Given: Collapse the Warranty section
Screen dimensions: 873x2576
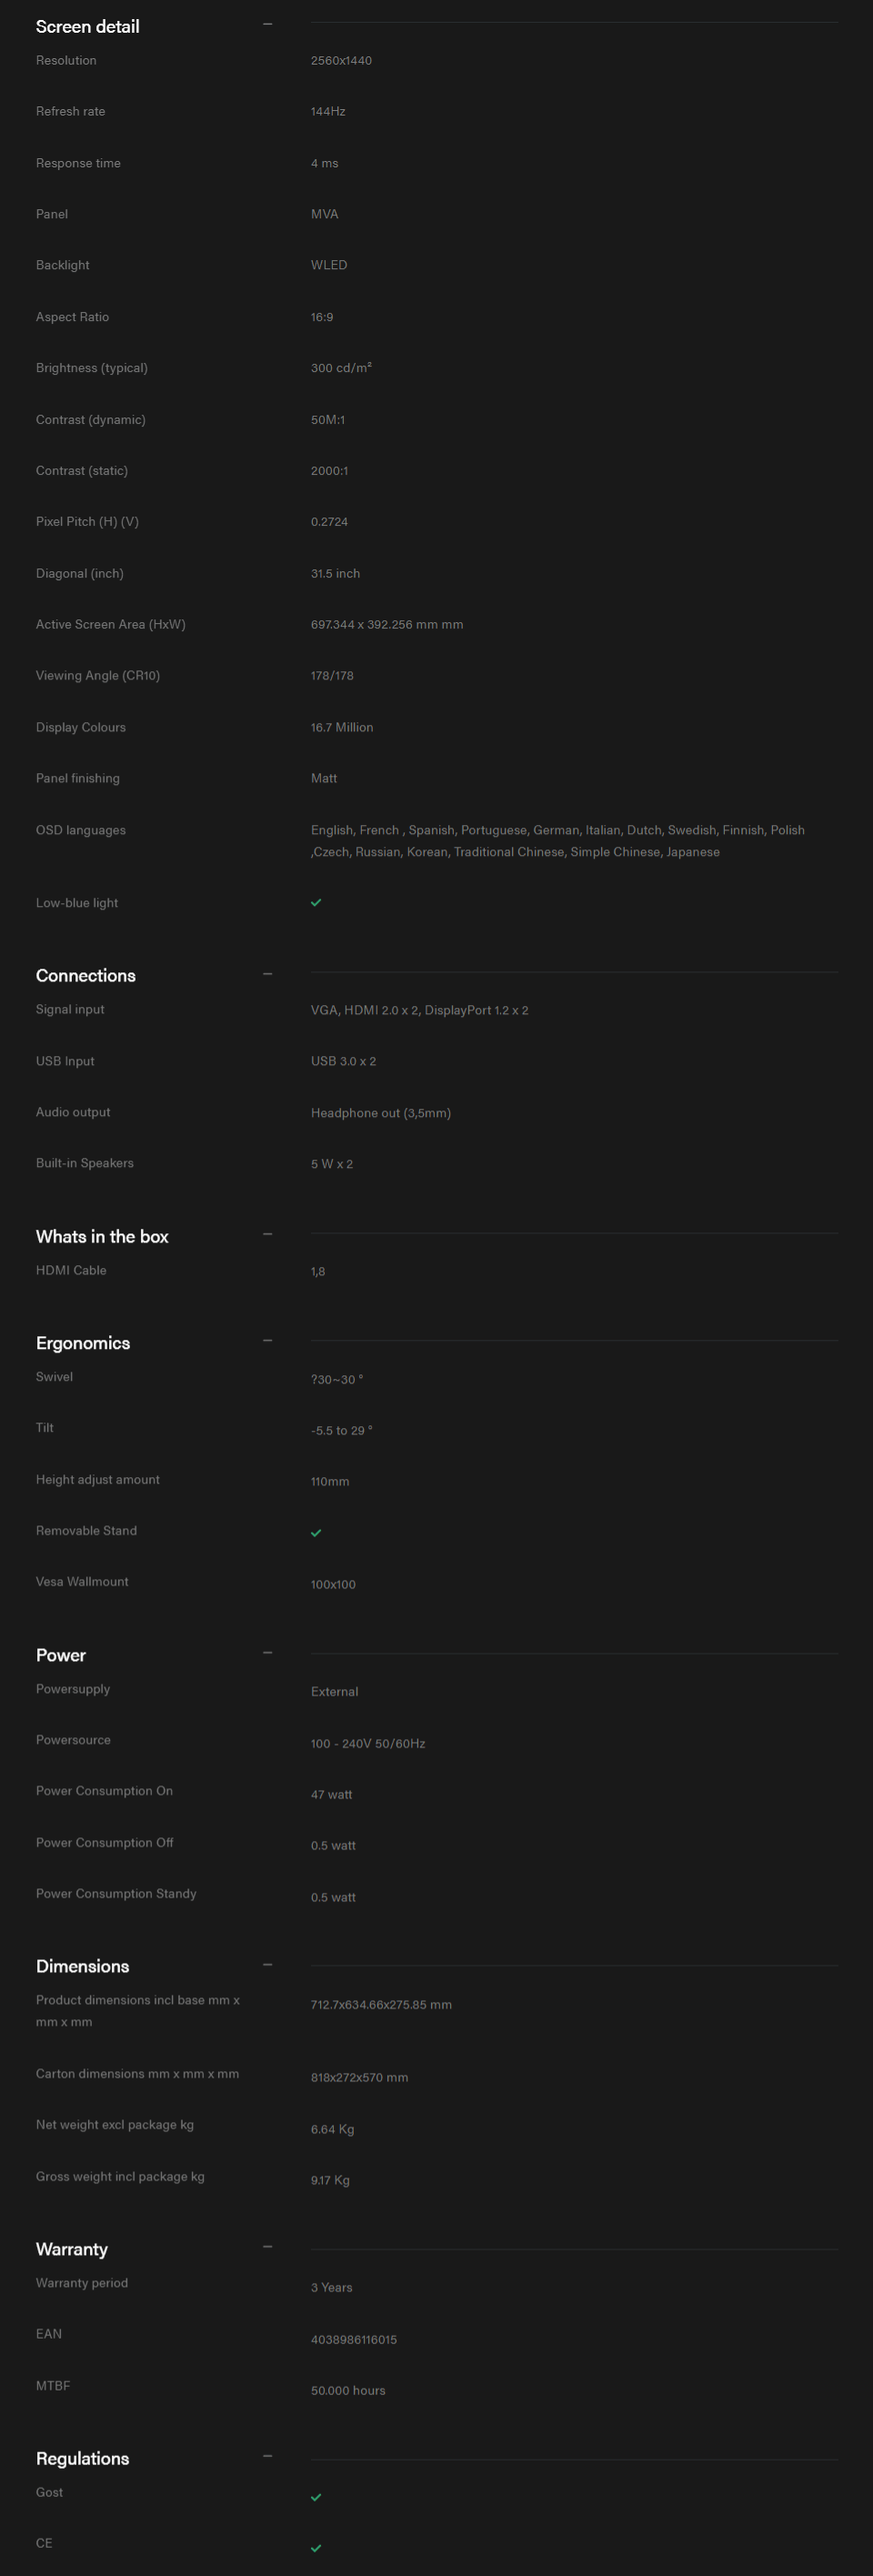Looking at the screenshot, I should [267, 2247].
